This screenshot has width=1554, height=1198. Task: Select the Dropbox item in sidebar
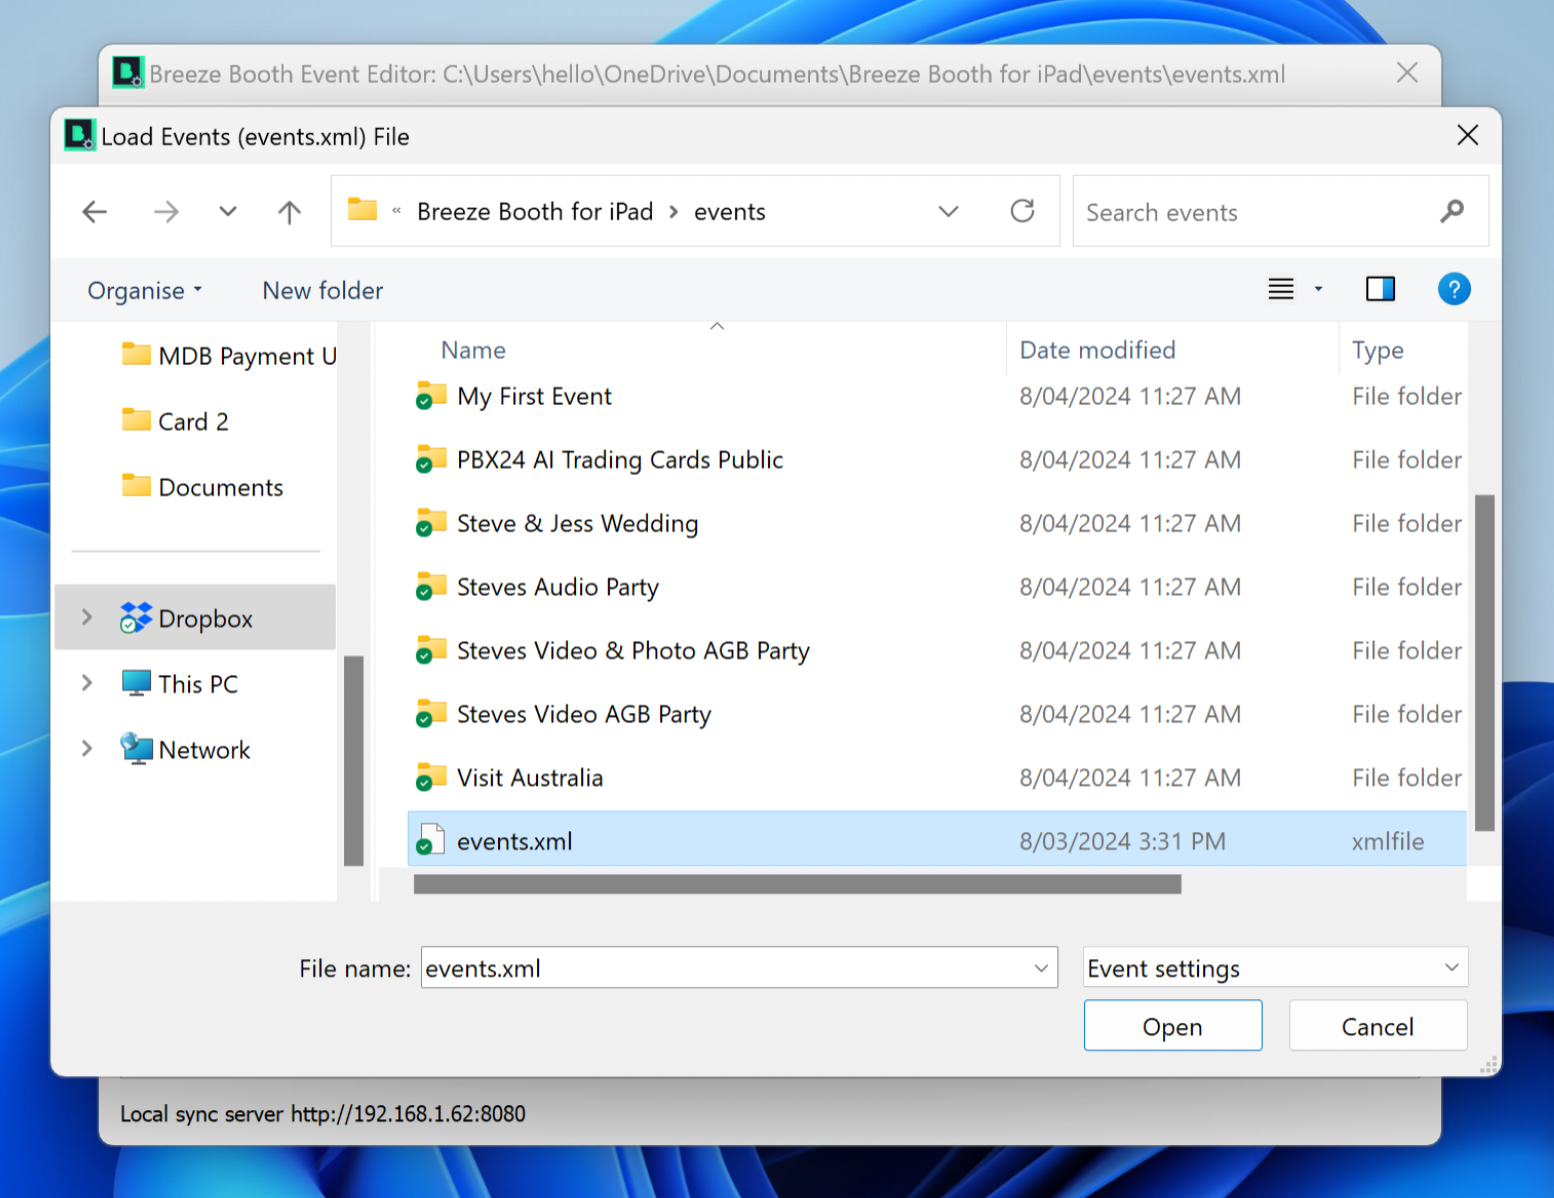205,619
